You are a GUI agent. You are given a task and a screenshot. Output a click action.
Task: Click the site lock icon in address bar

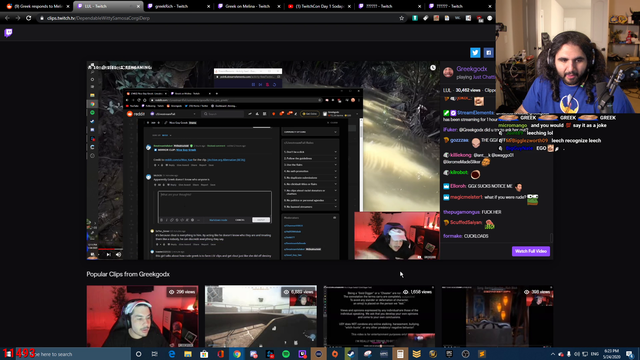pyautogui.click(x=42, y=18)
